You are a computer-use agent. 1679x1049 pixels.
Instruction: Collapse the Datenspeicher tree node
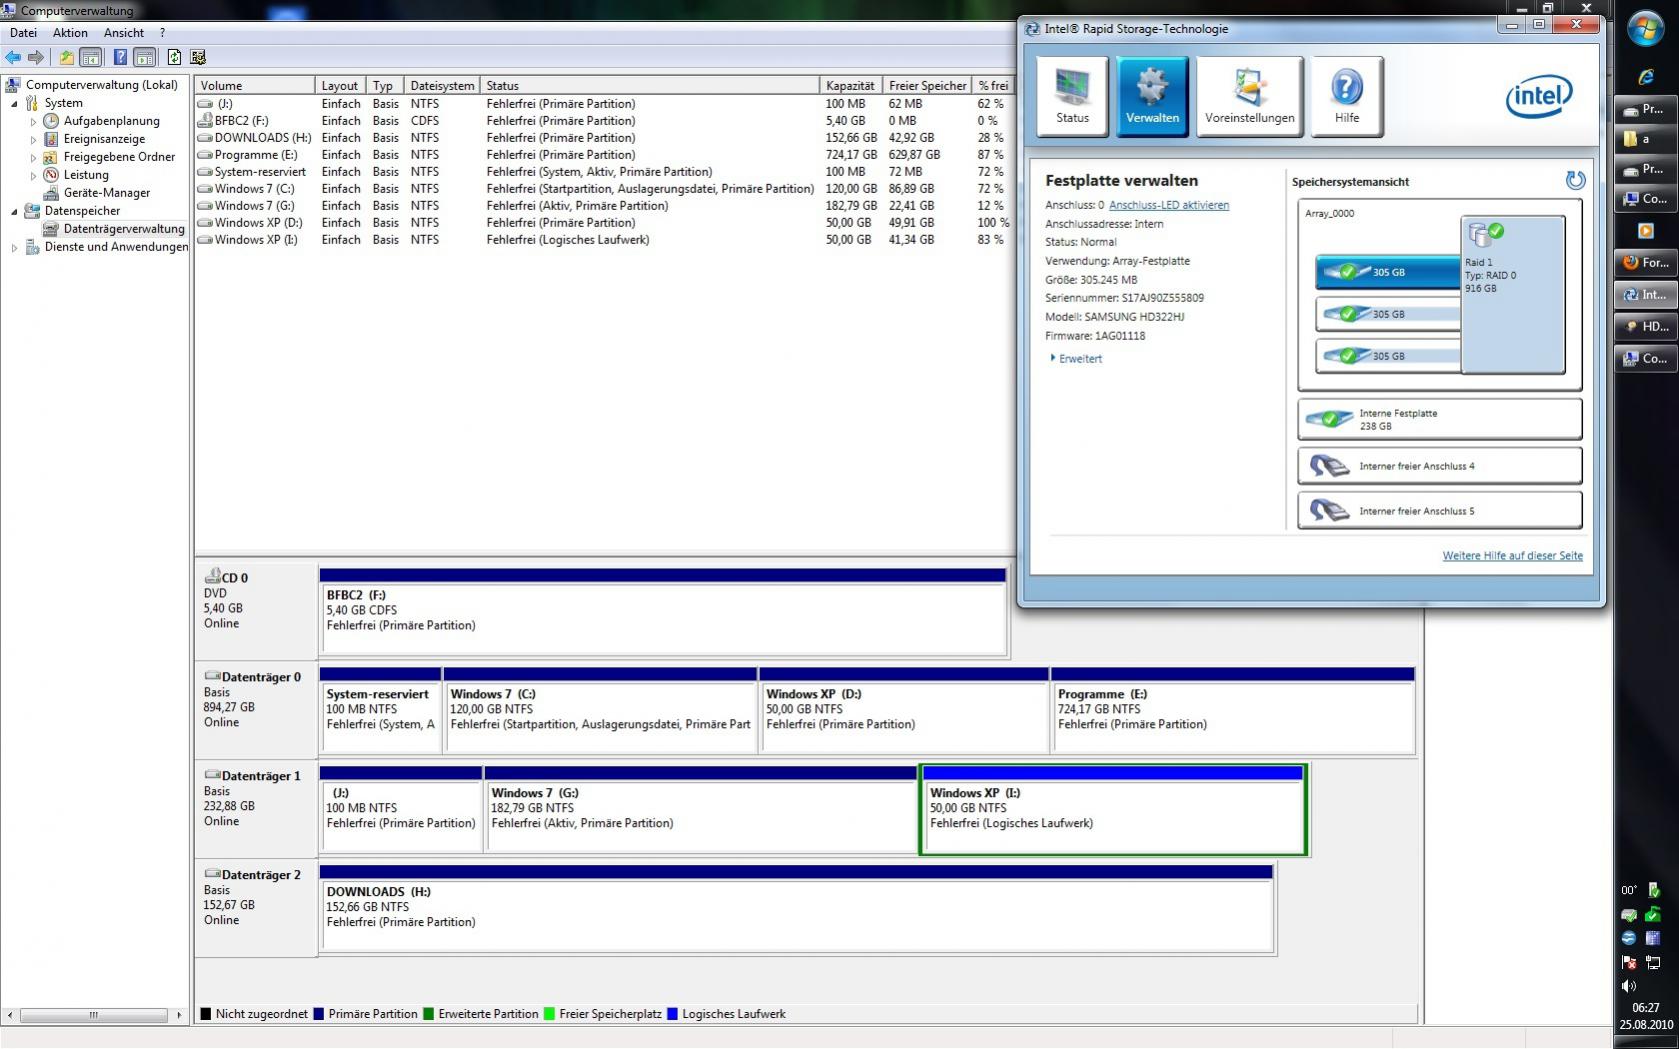[x=14, y=211]
